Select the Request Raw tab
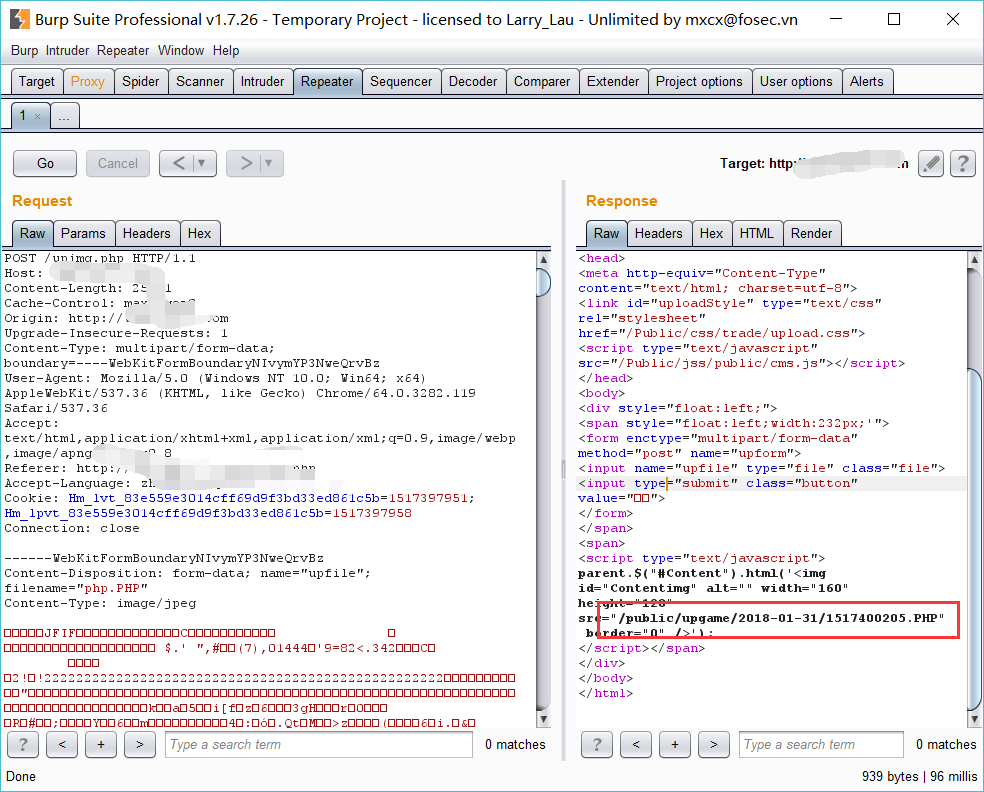The height and width of the screenshot is (792, 984). click(x=33, y=233)
